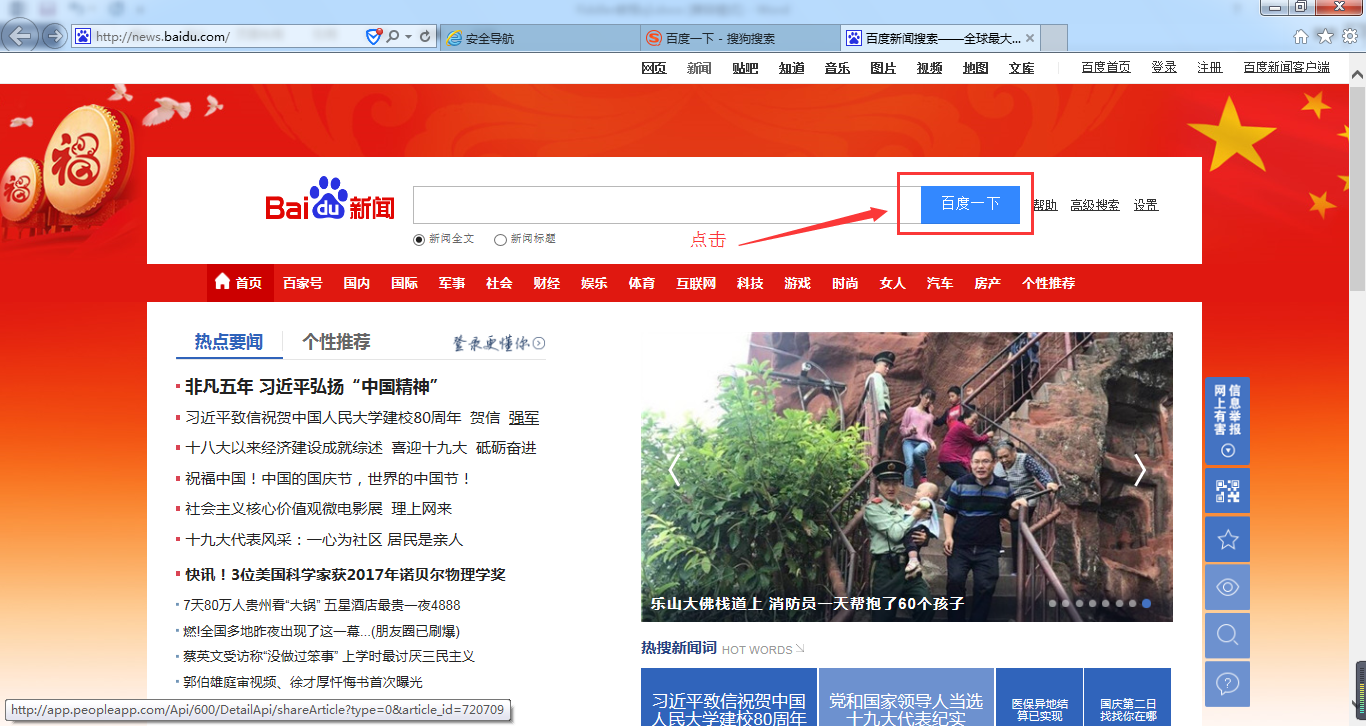Select the highlighted blue carousel indicator dot
This screenshot has height=726, width=1366.
click(1146, 603)
